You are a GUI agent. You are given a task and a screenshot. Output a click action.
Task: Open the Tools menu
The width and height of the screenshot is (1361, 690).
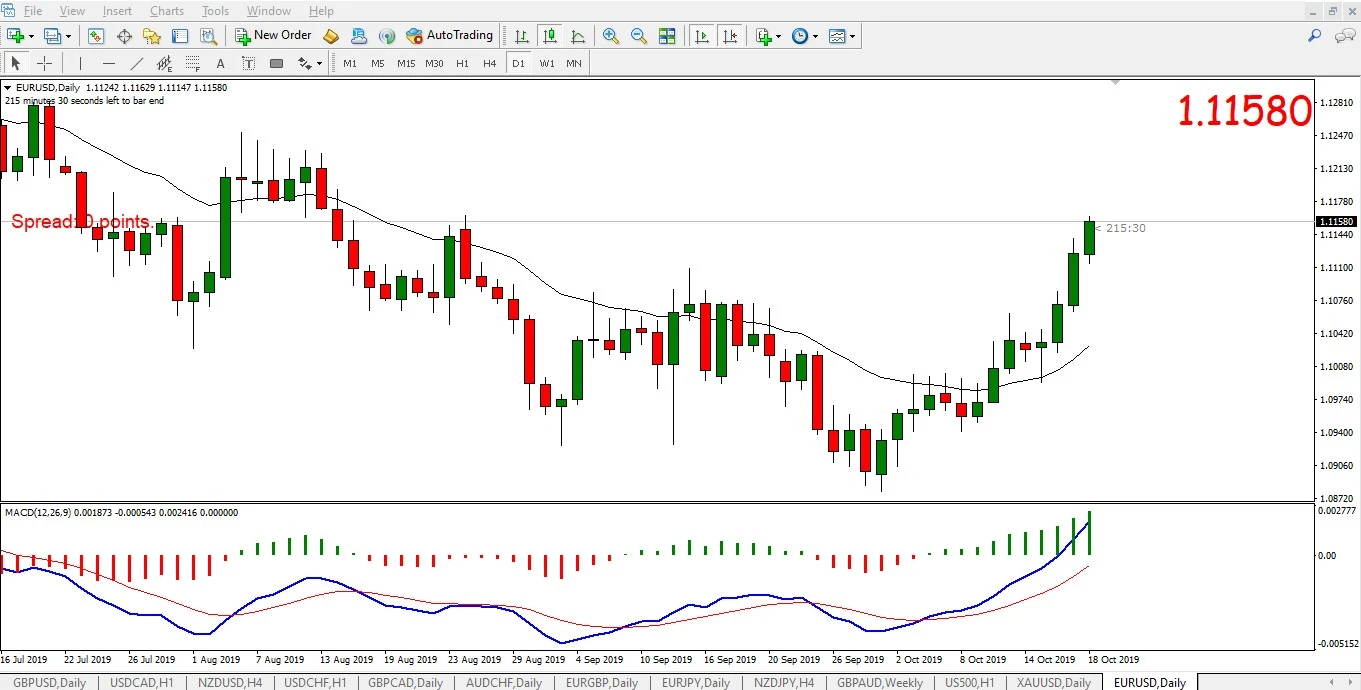tap(215, 11)
